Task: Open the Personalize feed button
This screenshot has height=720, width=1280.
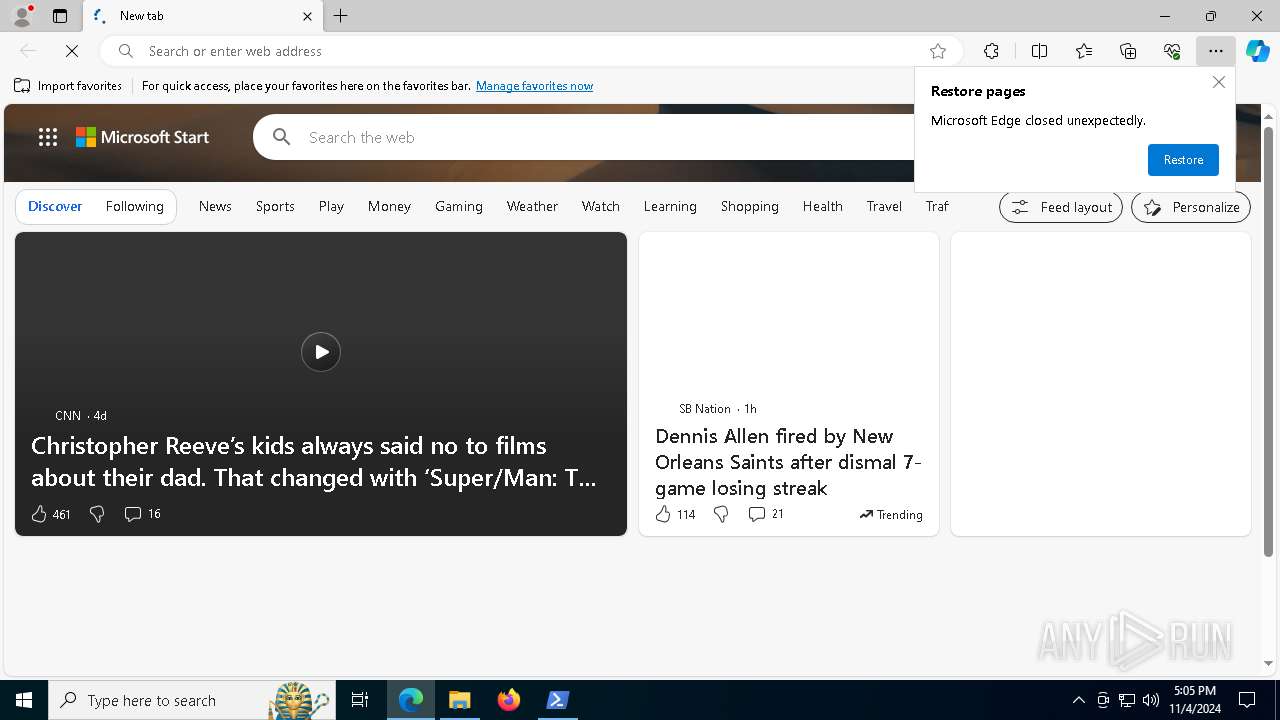Action: coord(1191,207)
